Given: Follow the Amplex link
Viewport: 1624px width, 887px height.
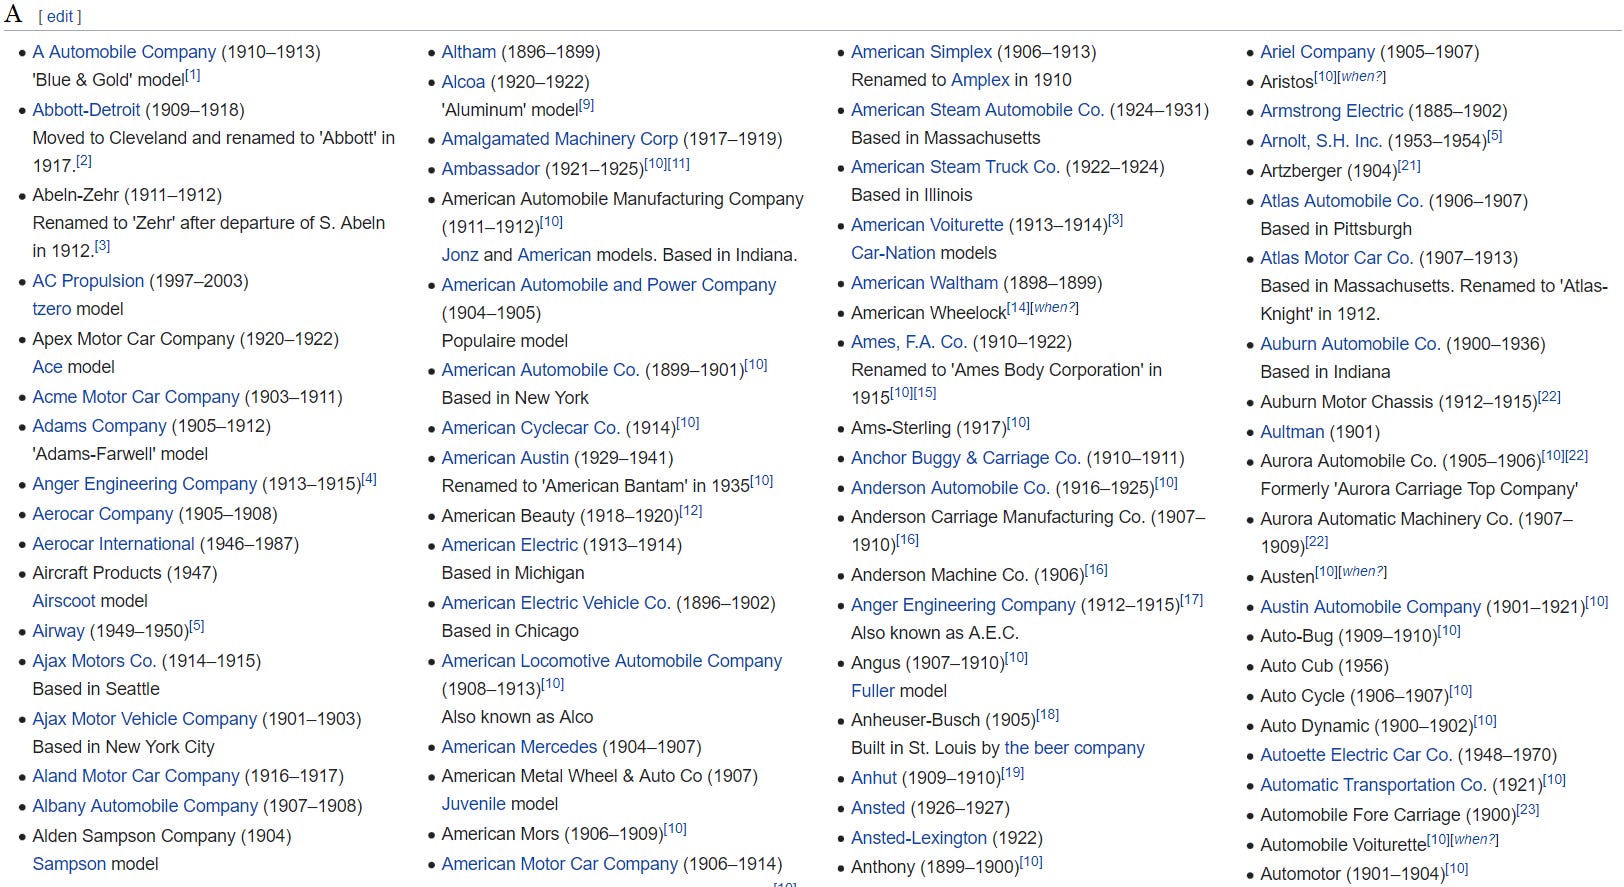Looking at the screenshot, I should click(x=980, y=80).
